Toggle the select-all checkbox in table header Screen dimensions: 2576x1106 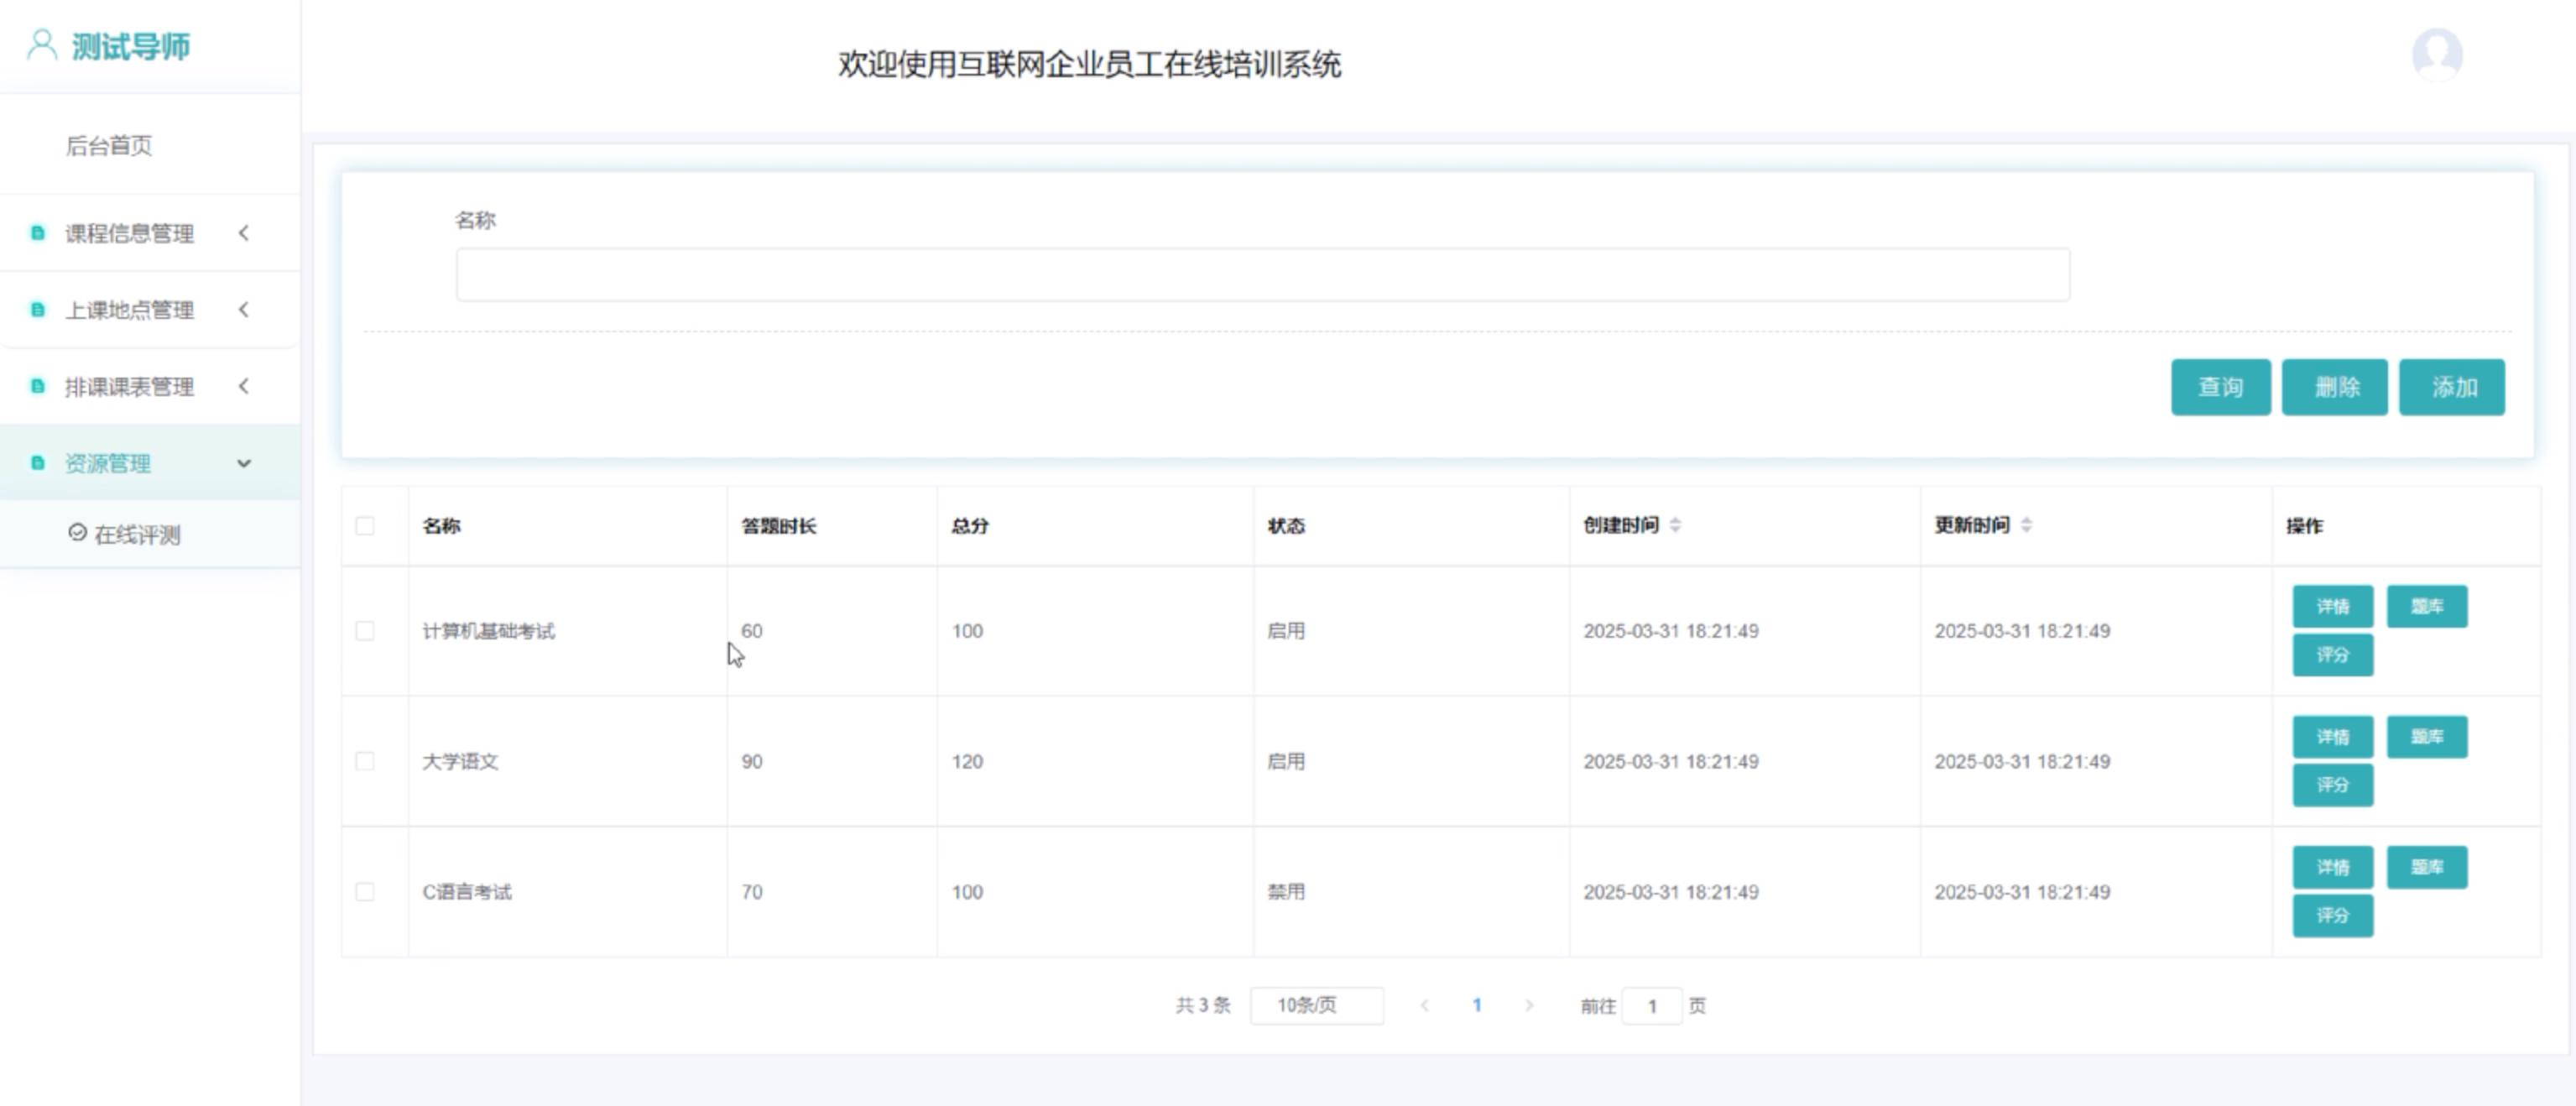click(365, 526)
